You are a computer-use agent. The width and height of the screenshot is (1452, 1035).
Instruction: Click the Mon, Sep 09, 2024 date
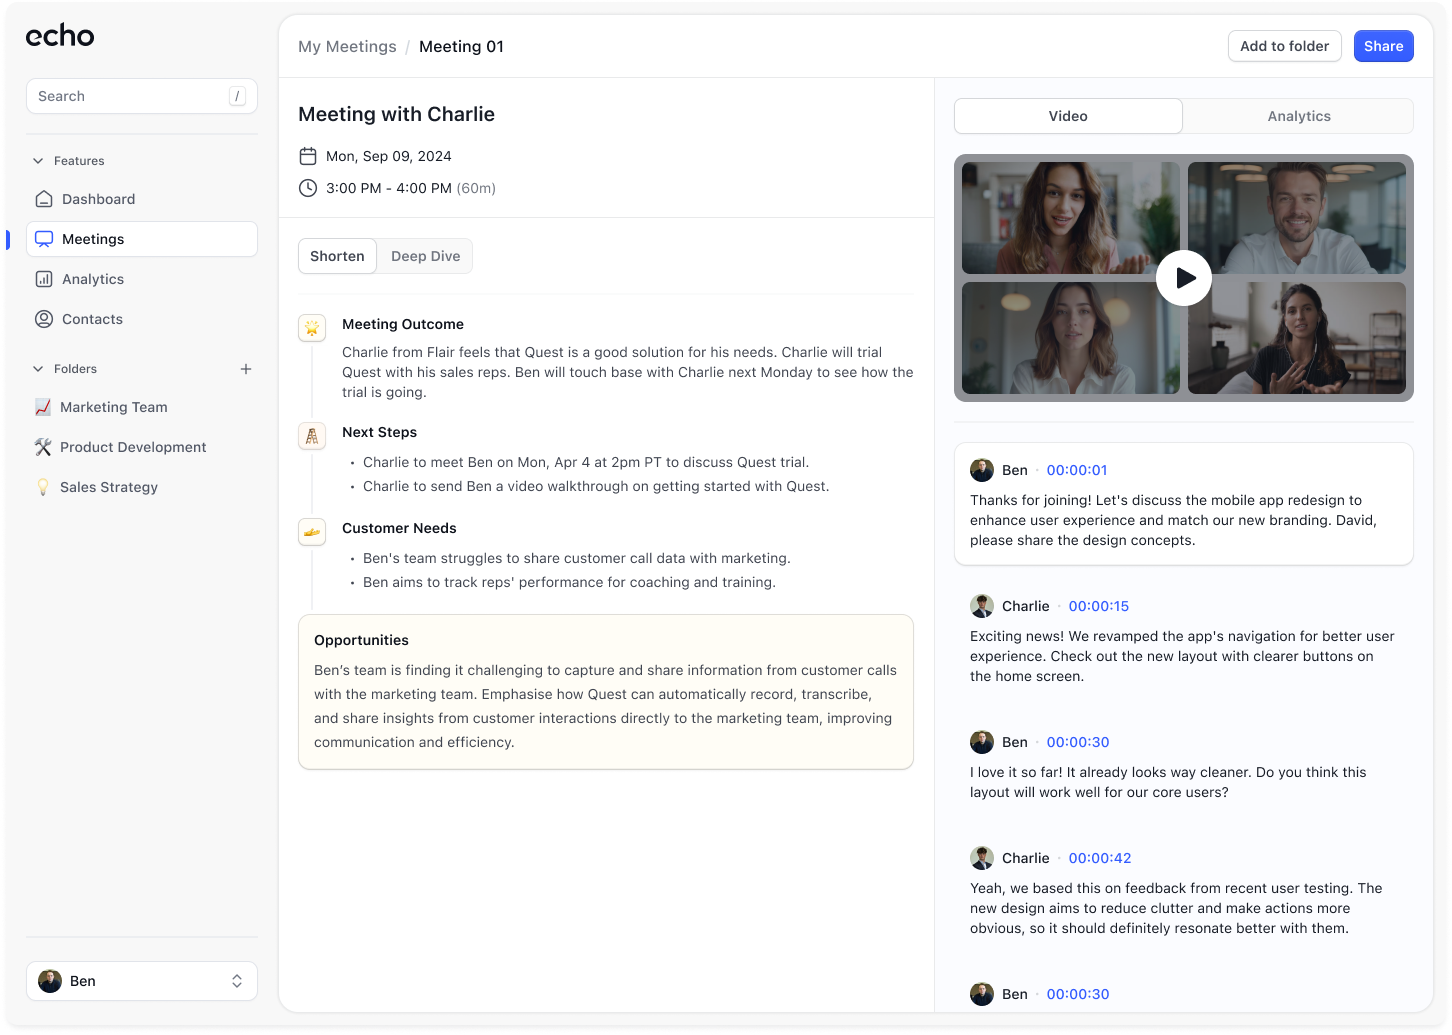click(389, 156)
